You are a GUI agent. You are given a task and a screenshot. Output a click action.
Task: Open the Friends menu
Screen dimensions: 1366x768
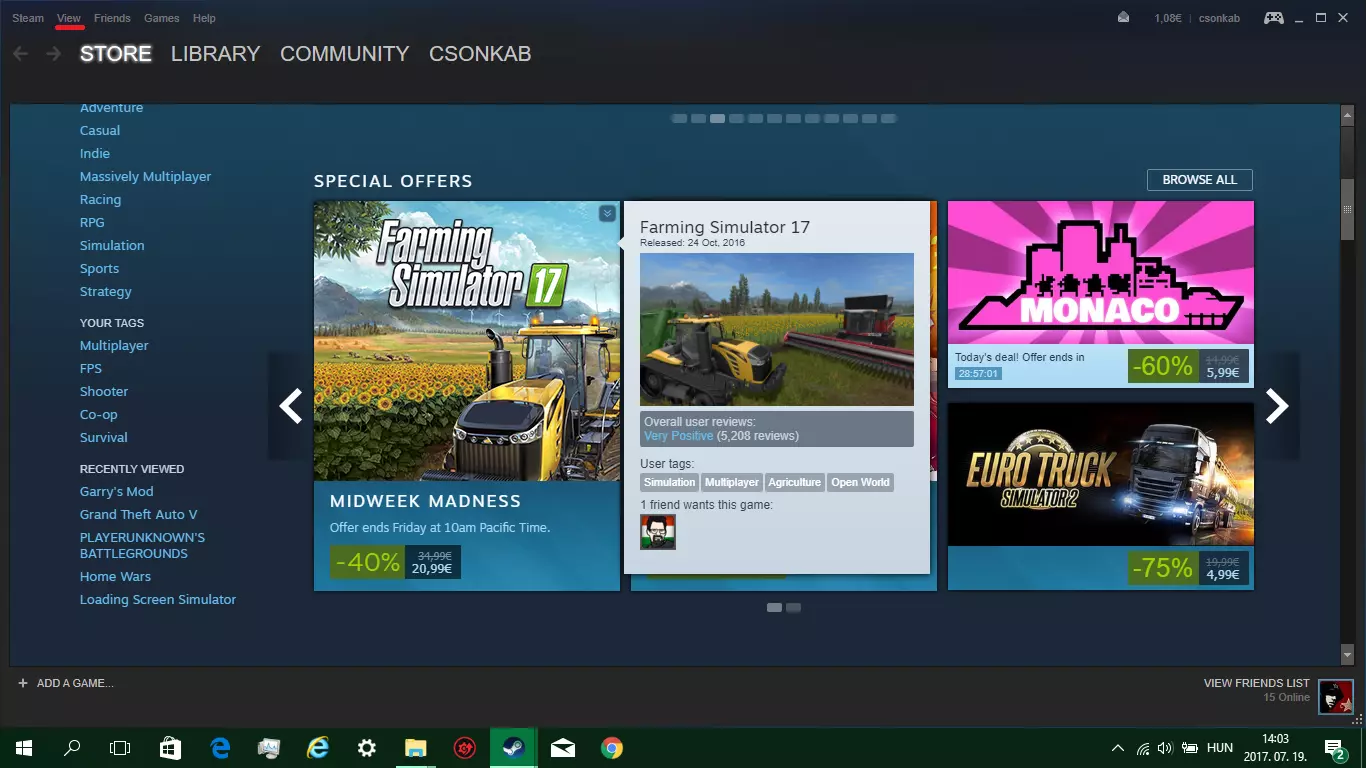112,18
